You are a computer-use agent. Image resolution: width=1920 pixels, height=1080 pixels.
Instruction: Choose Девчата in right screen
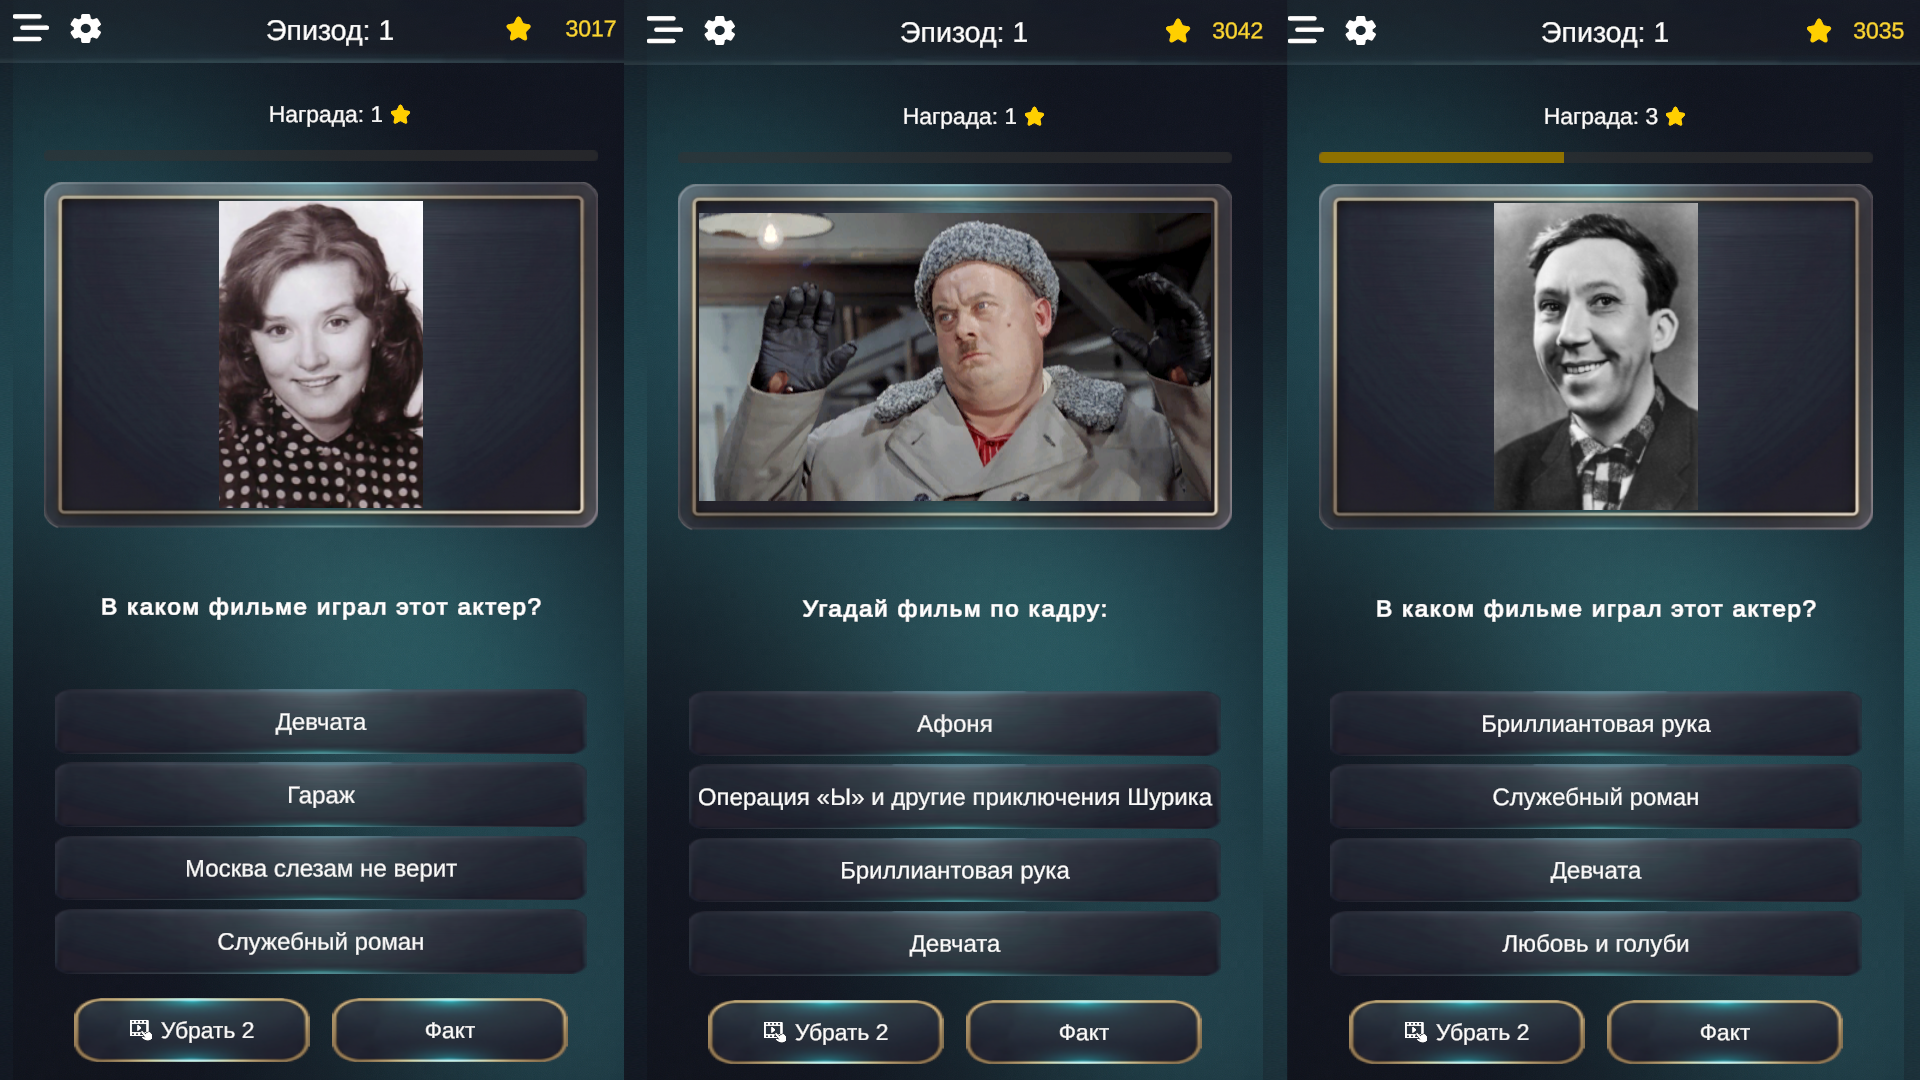pyautogui.click(x=1596, y=871)
